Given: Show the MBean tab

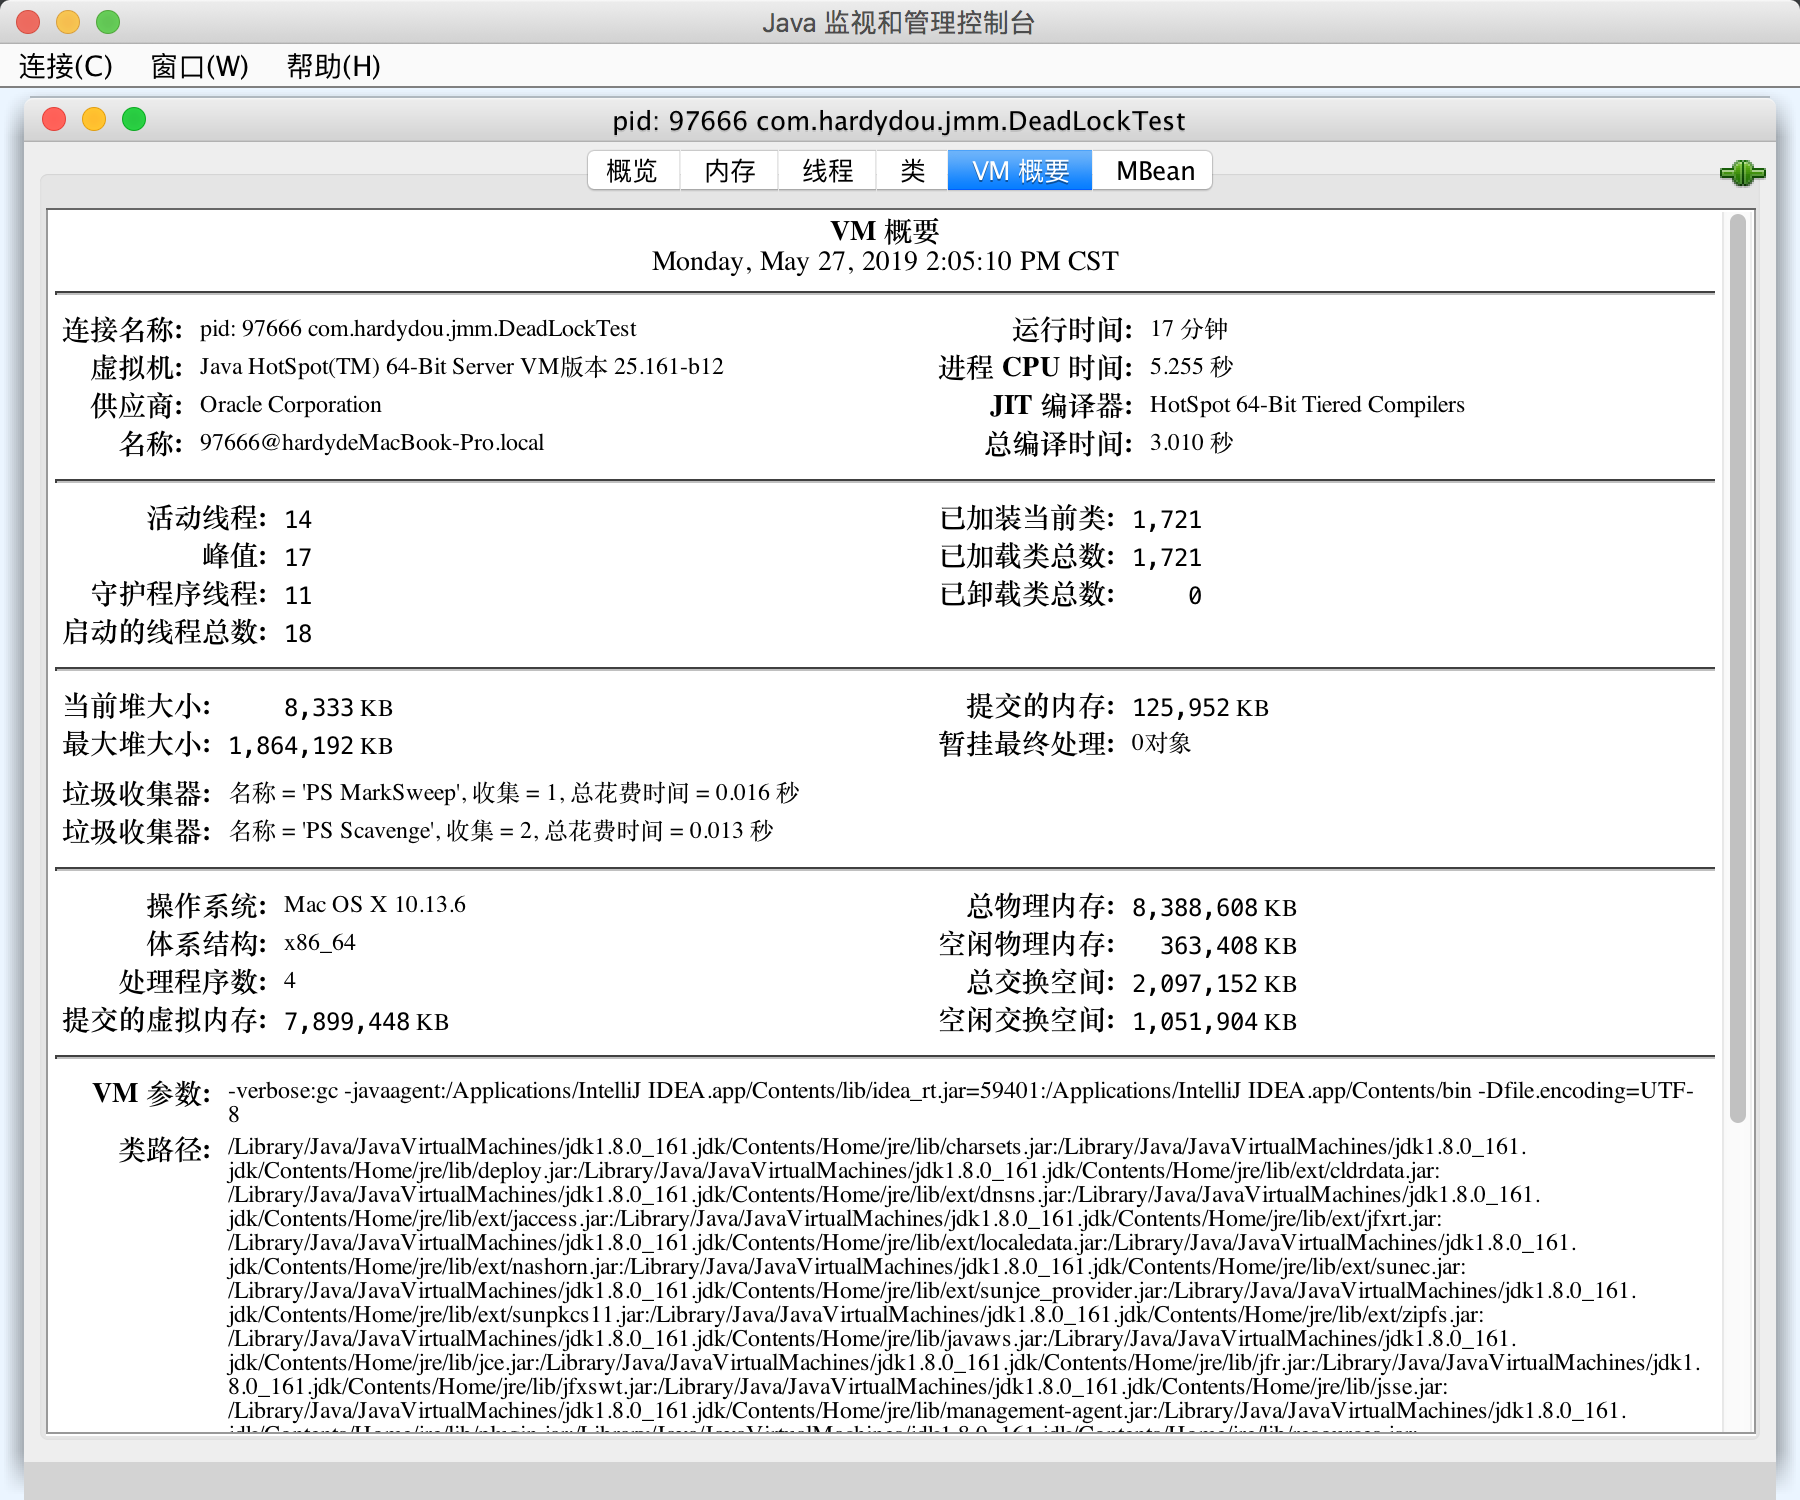Looking at the screenshot, I should pos(1154,171).
